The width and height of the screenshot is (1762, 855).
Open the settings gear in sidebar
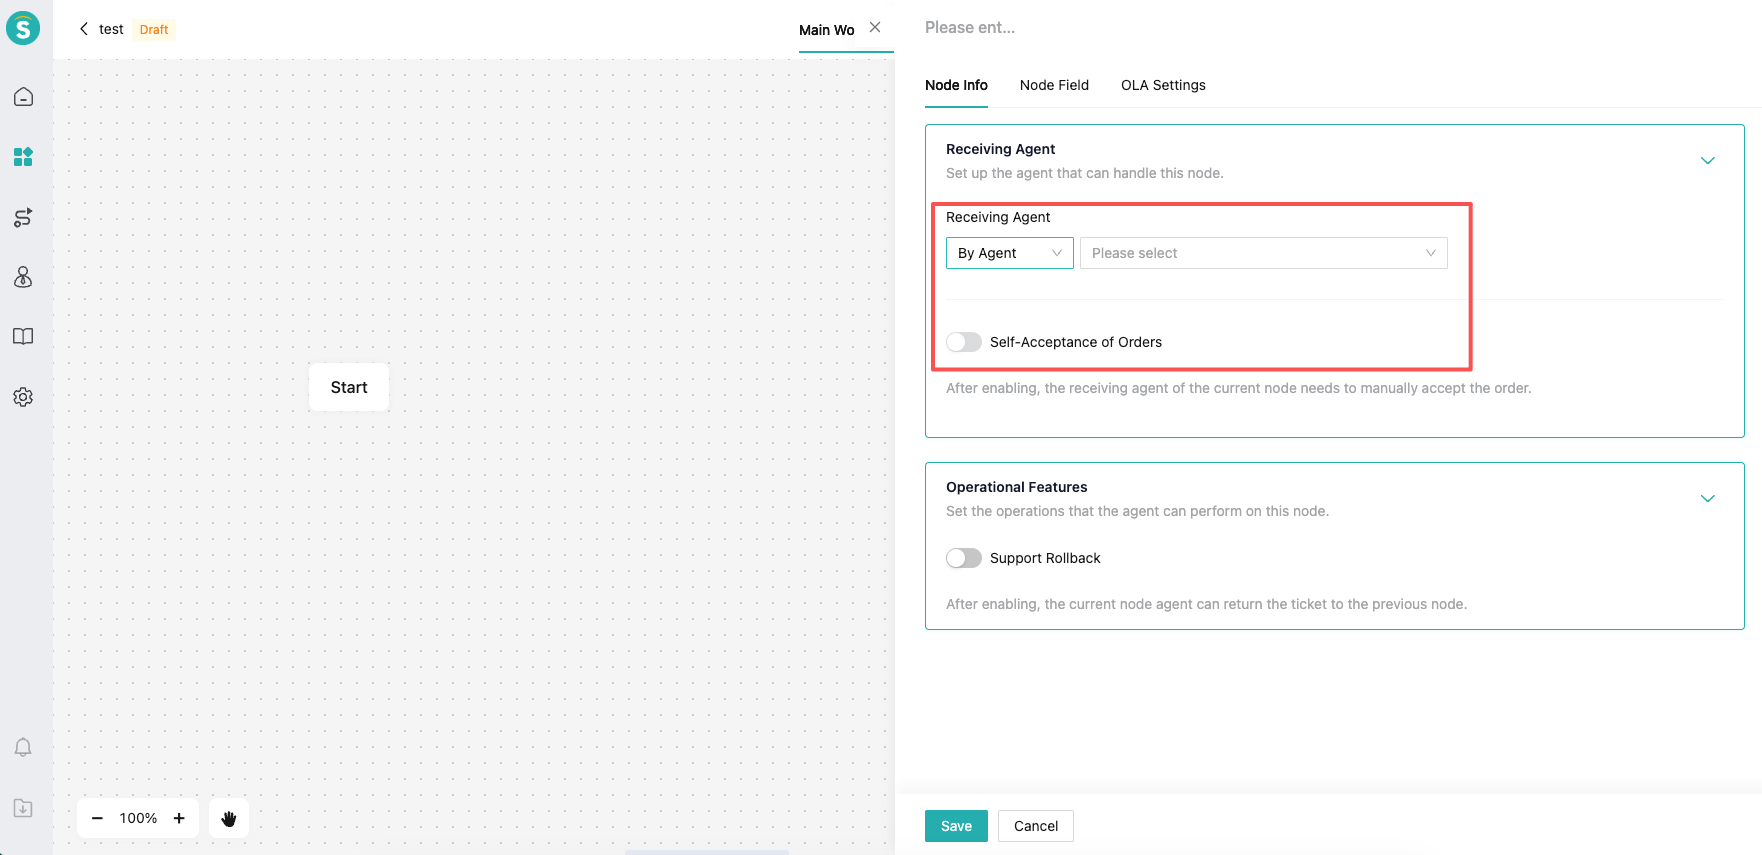pos(23,397)
